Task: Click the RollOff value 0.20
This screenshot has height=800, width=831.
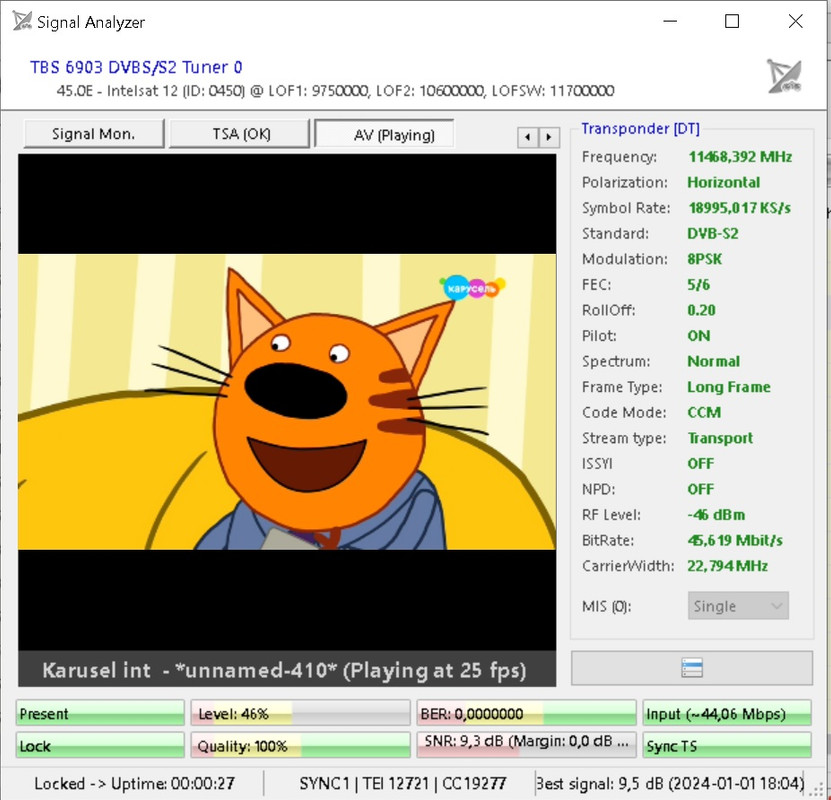Action: (701, 310)
